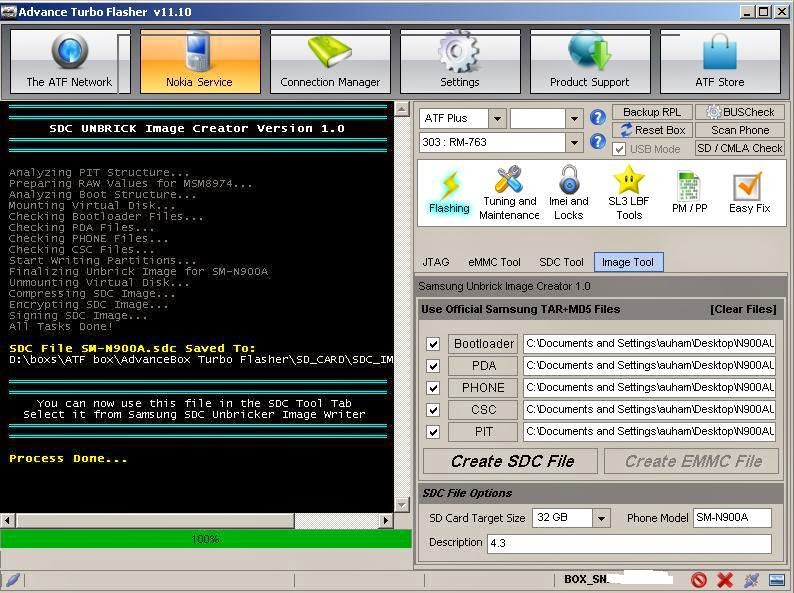This screenshot has width=794, height=593.
Task: Uncheck the Bootloader file checkbox
Action: point(433,344)
